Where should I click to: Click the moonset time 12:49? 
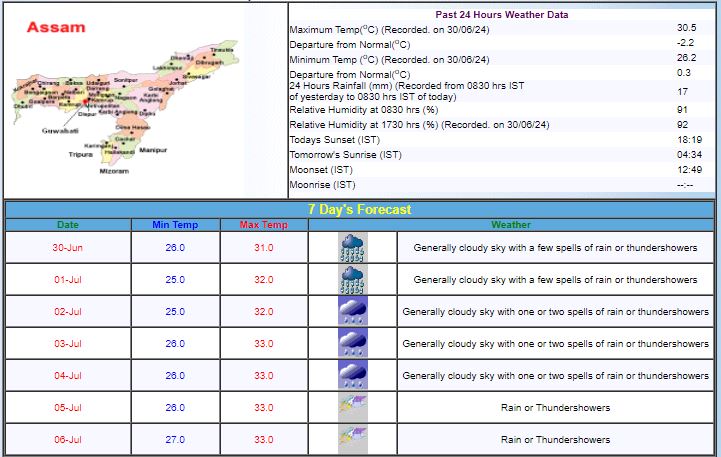(x=689, y=170)
